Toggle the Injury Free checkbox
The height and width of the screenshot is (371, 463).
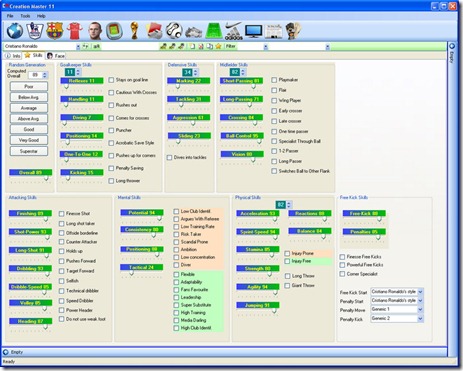(287, 261)
